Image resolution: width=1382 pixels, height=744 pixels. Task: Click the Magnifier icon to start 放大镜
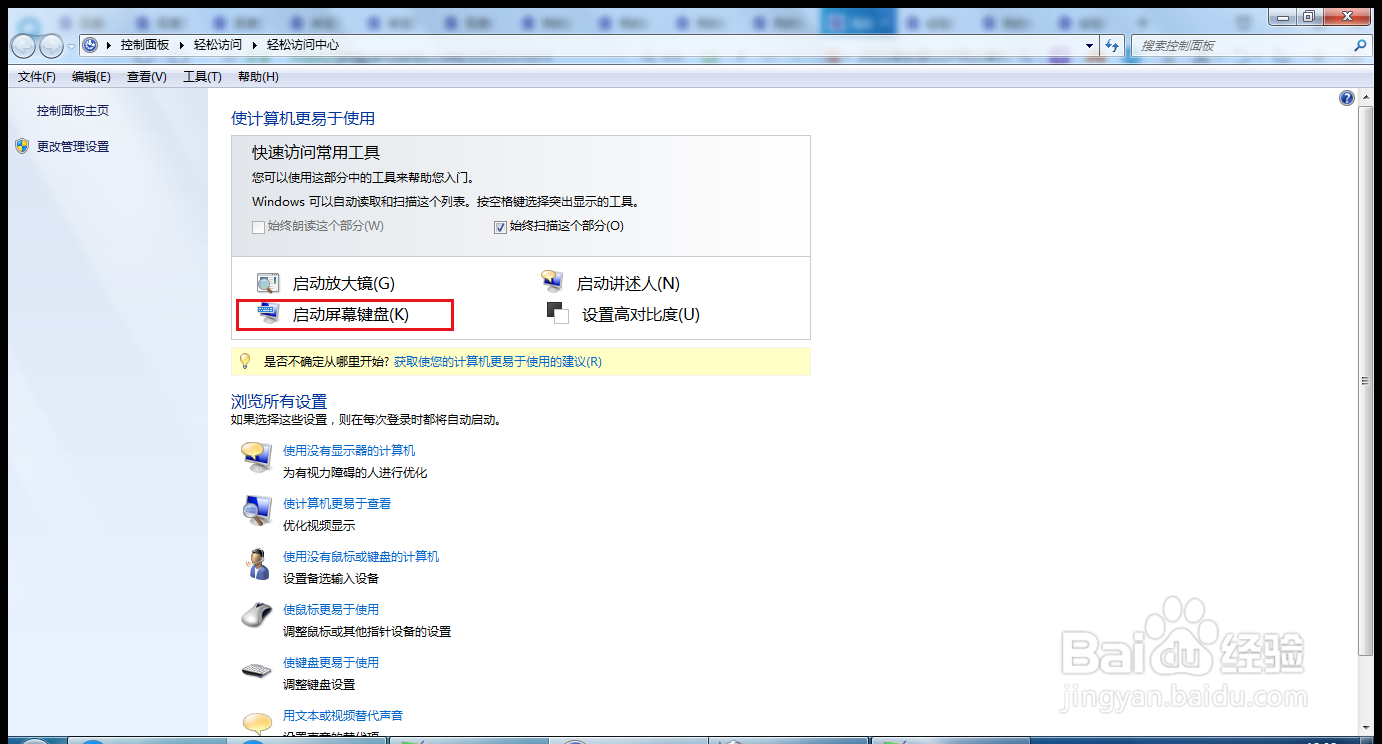[x=267, y=282]
